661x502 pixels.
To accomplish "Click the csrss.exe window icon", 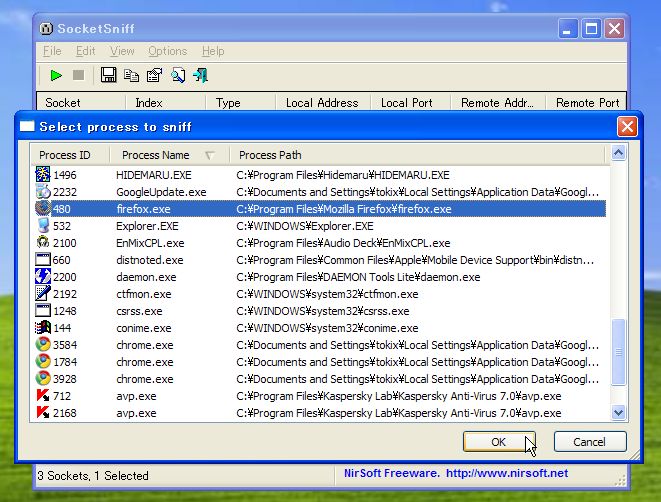I will (43, 311).
